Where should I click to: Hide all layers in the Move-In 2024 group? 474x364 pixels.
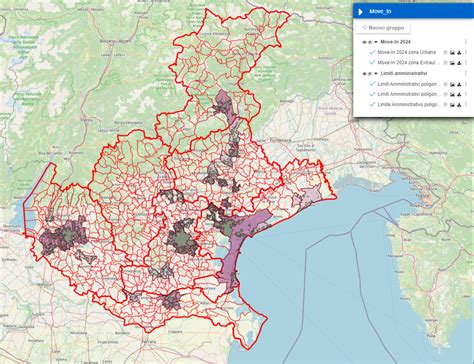(x=370, y=42)
